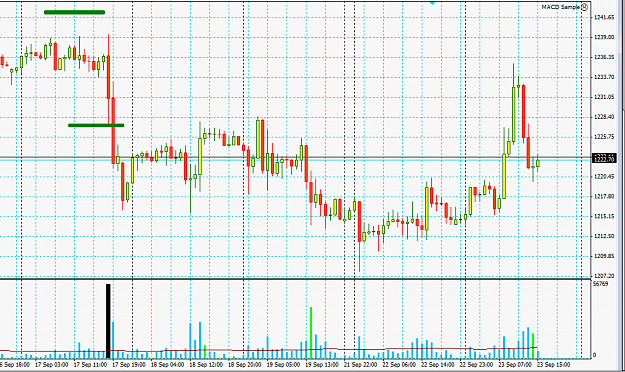Click time label 22 Sep 14:00

click(438, 364)
